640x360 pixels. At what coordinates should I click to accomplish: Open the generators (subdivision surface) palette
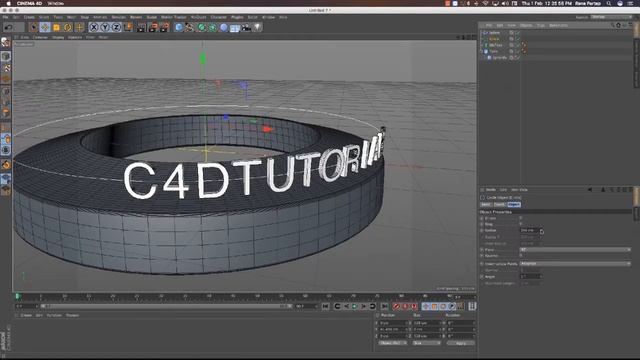coord(202,27)
